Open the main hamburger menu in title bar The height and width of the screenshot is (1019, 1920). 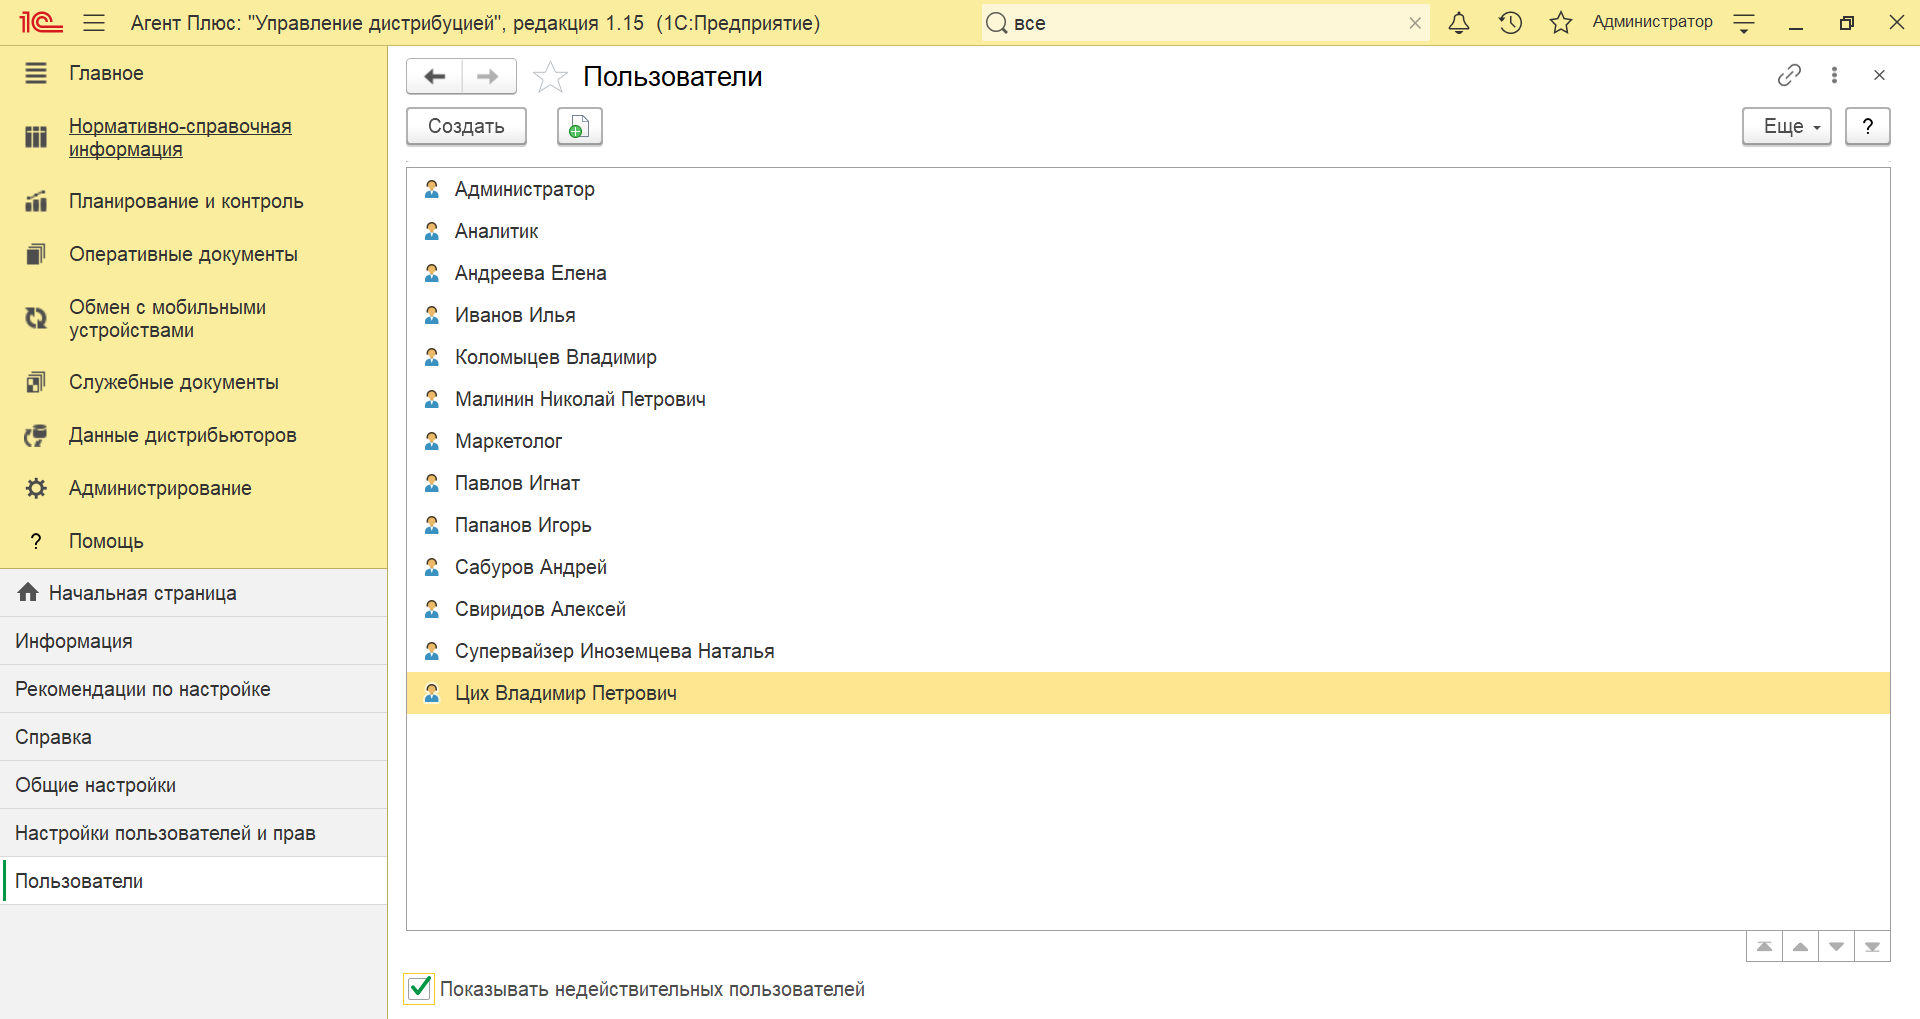click(94, 23)
